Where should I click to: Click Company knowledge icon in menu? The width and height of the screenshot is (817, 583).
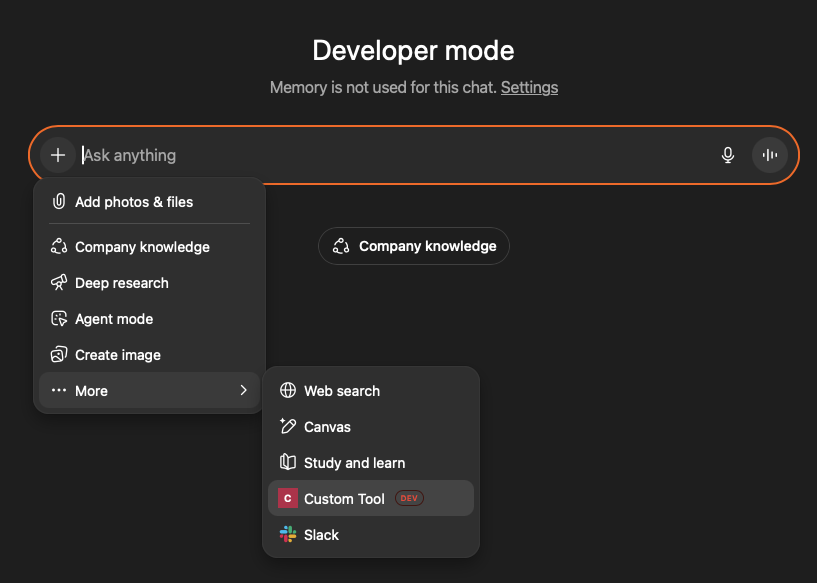(x=59, y=246)
